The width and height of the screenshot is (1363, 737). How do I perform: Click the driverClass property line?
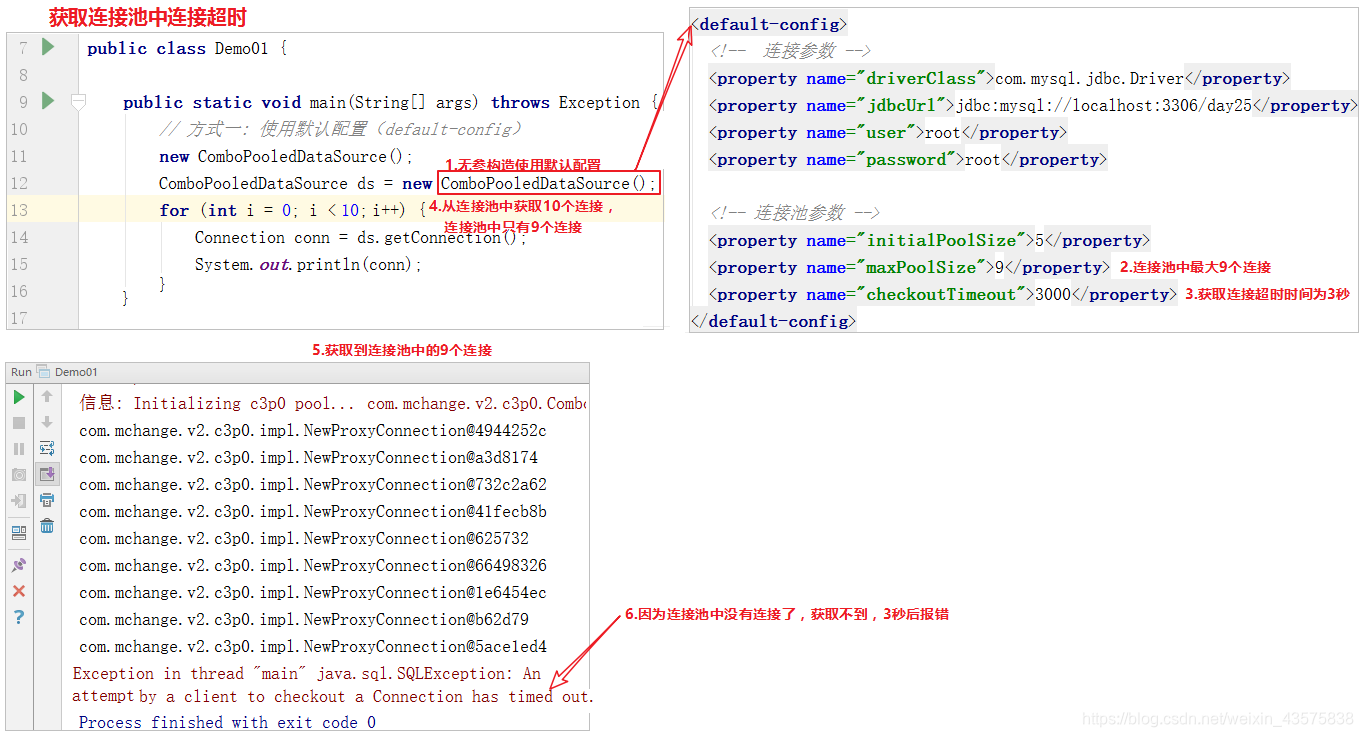[1000, 78]
